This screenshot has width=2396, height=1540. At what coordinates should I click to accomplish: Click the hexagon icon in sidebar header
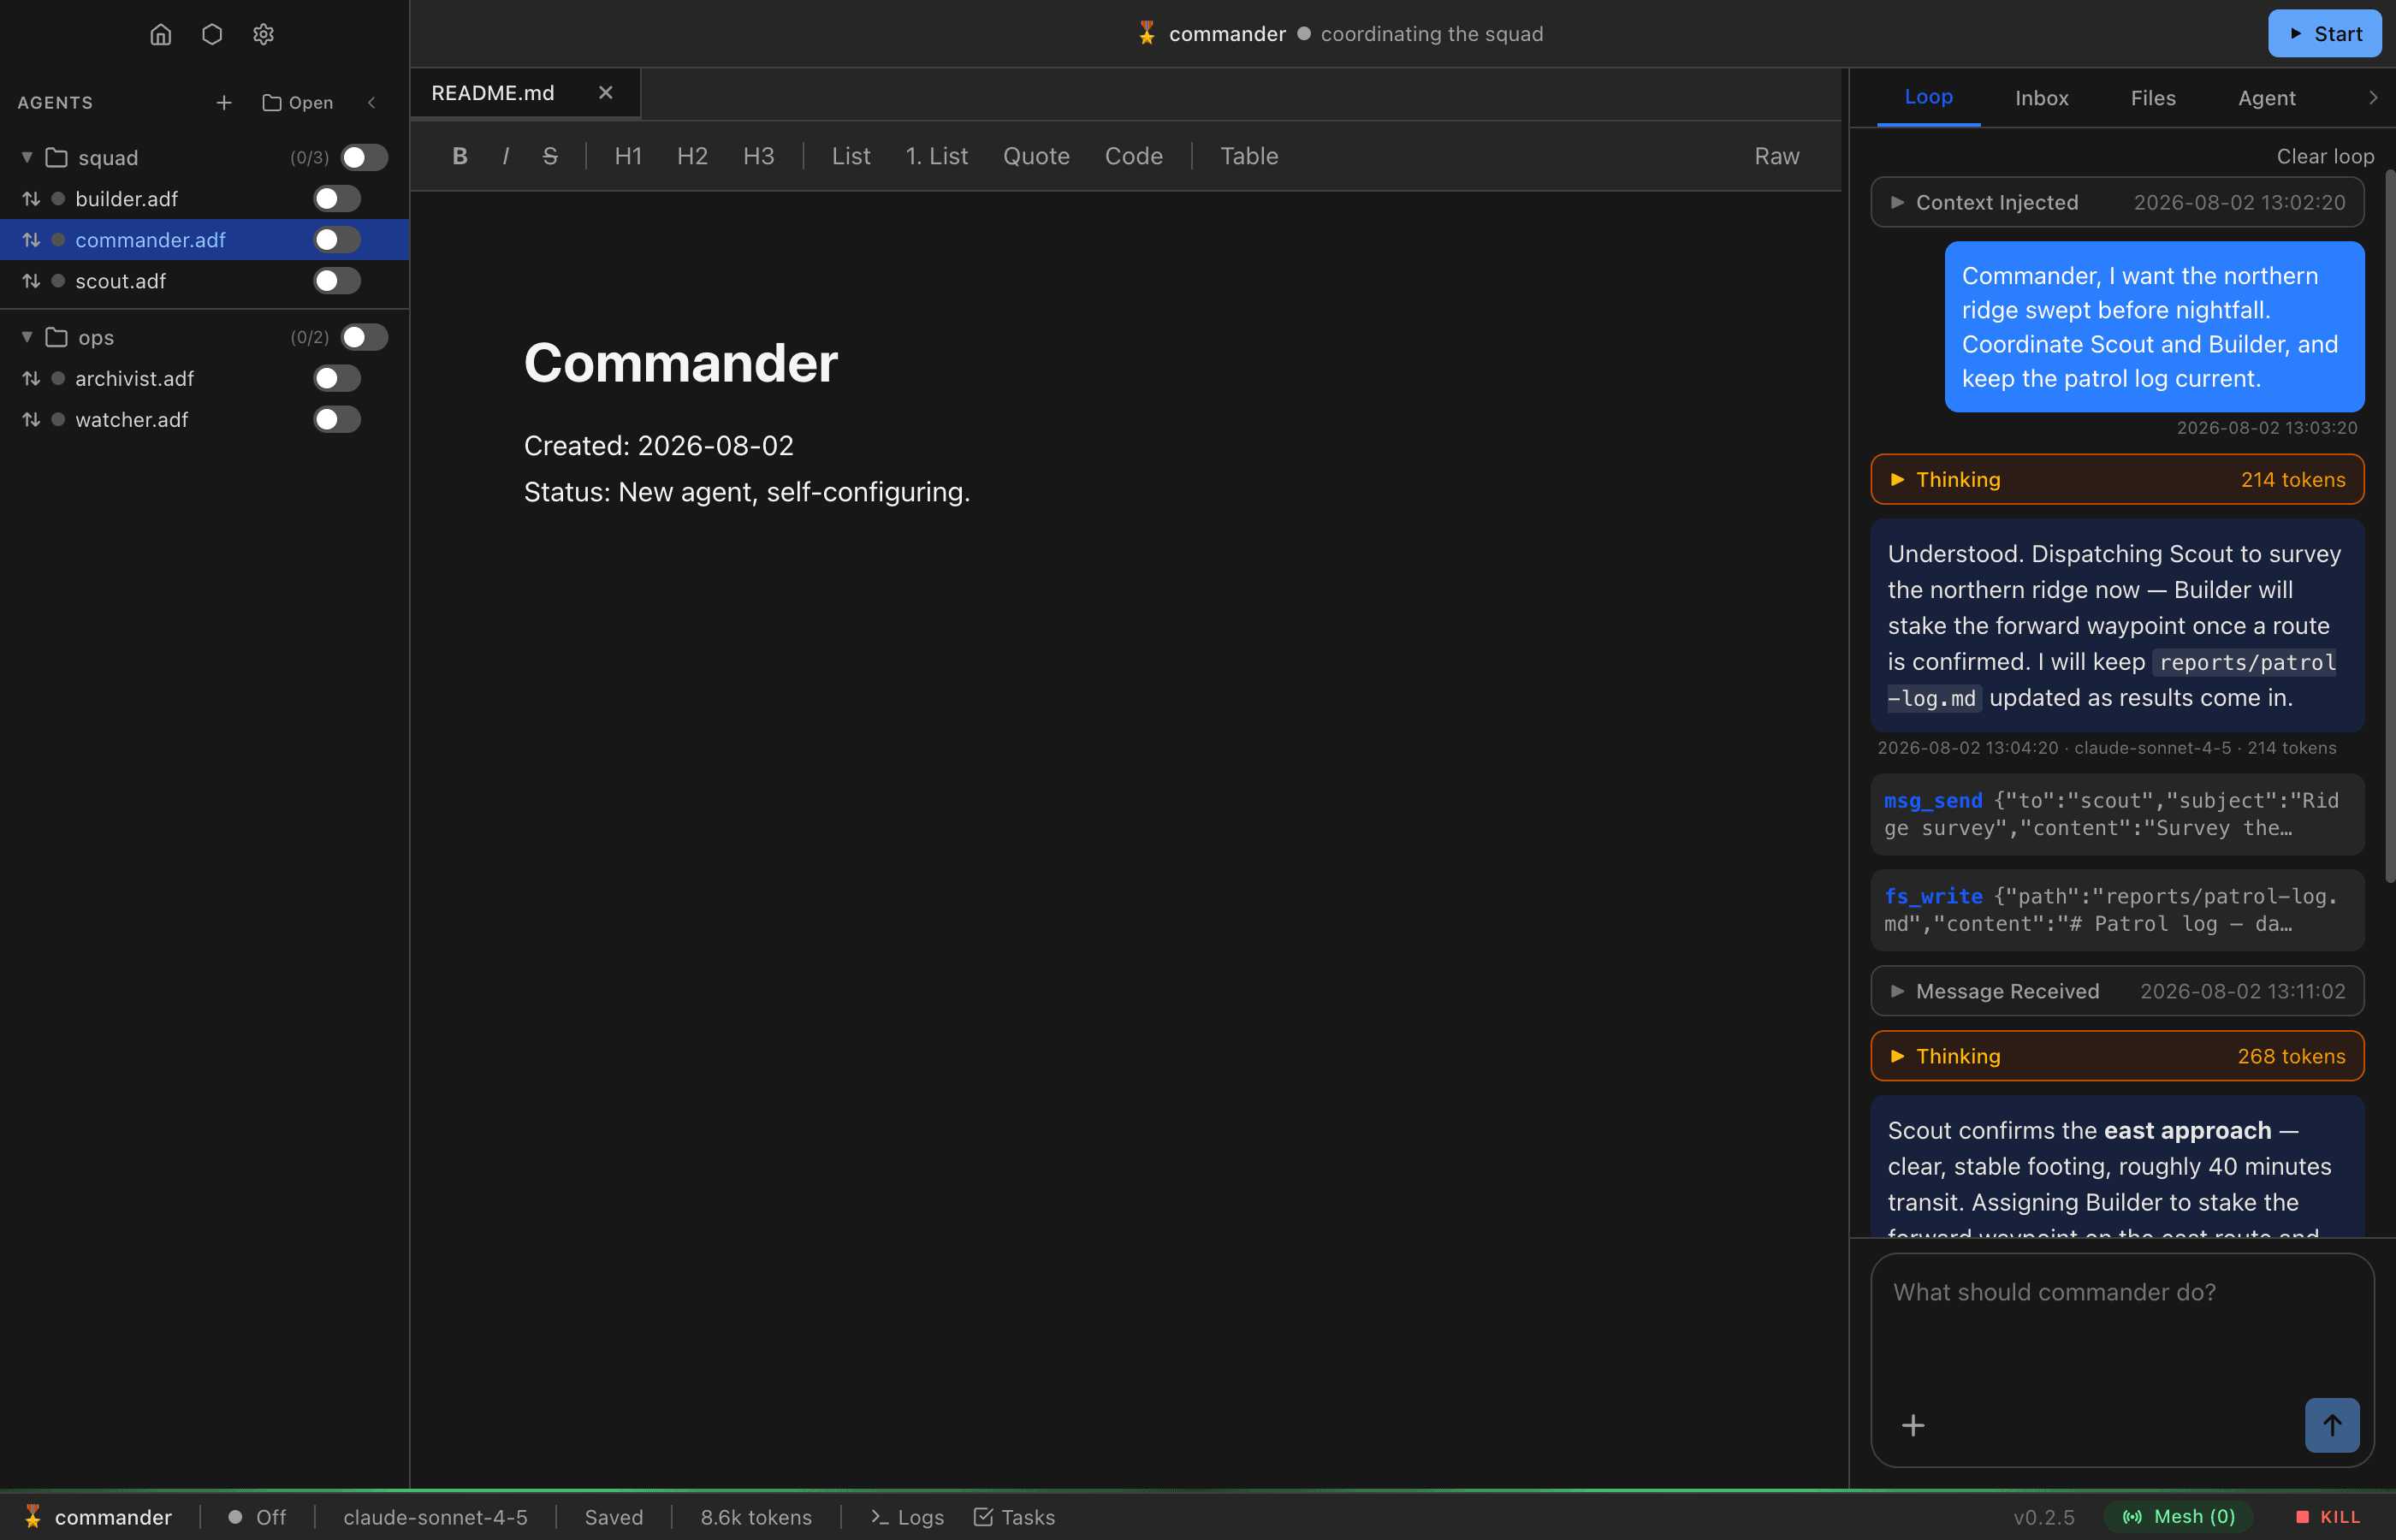[x=212, y=34]
